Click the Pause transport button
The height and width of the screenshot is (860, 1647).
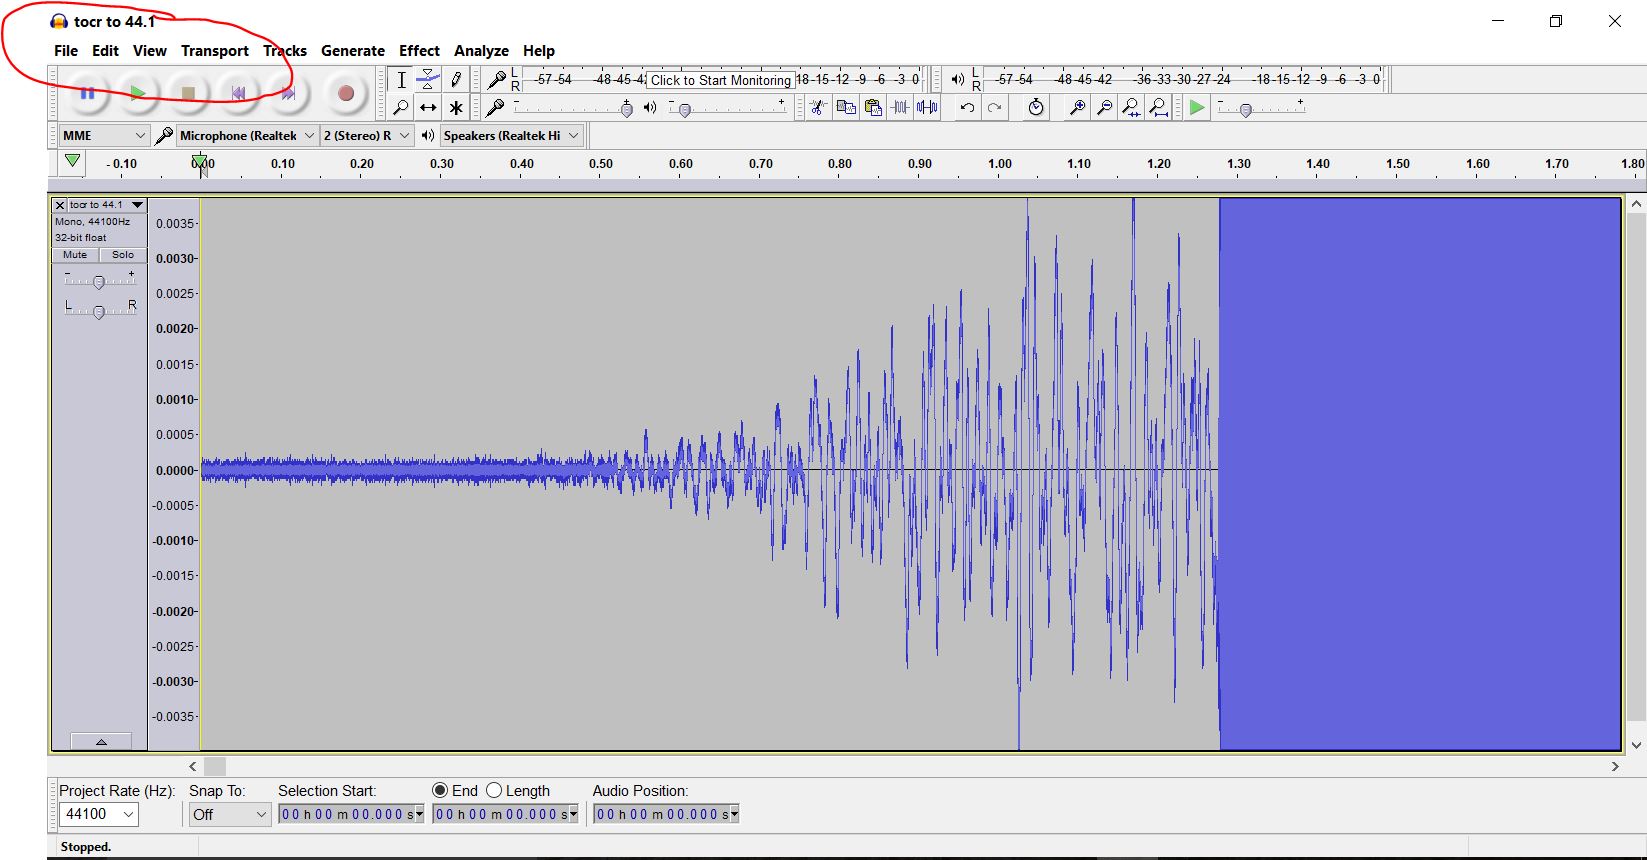(x=87, y=93)
